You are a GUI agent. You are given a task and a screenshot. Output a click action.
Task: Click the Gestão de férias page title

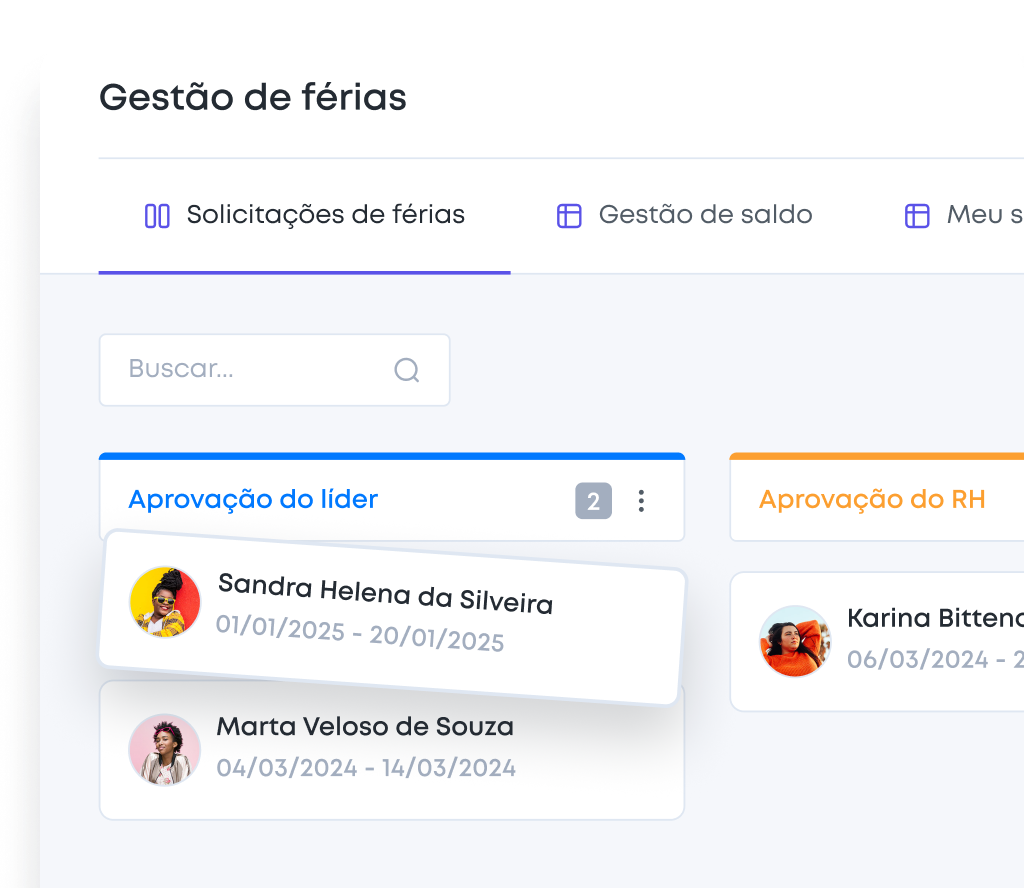(253, 98)
